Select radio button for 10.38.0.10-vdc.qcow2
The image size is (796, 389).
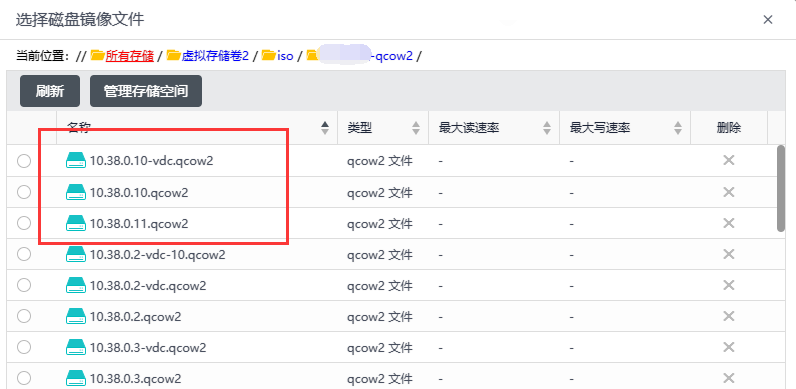[24, 161]
